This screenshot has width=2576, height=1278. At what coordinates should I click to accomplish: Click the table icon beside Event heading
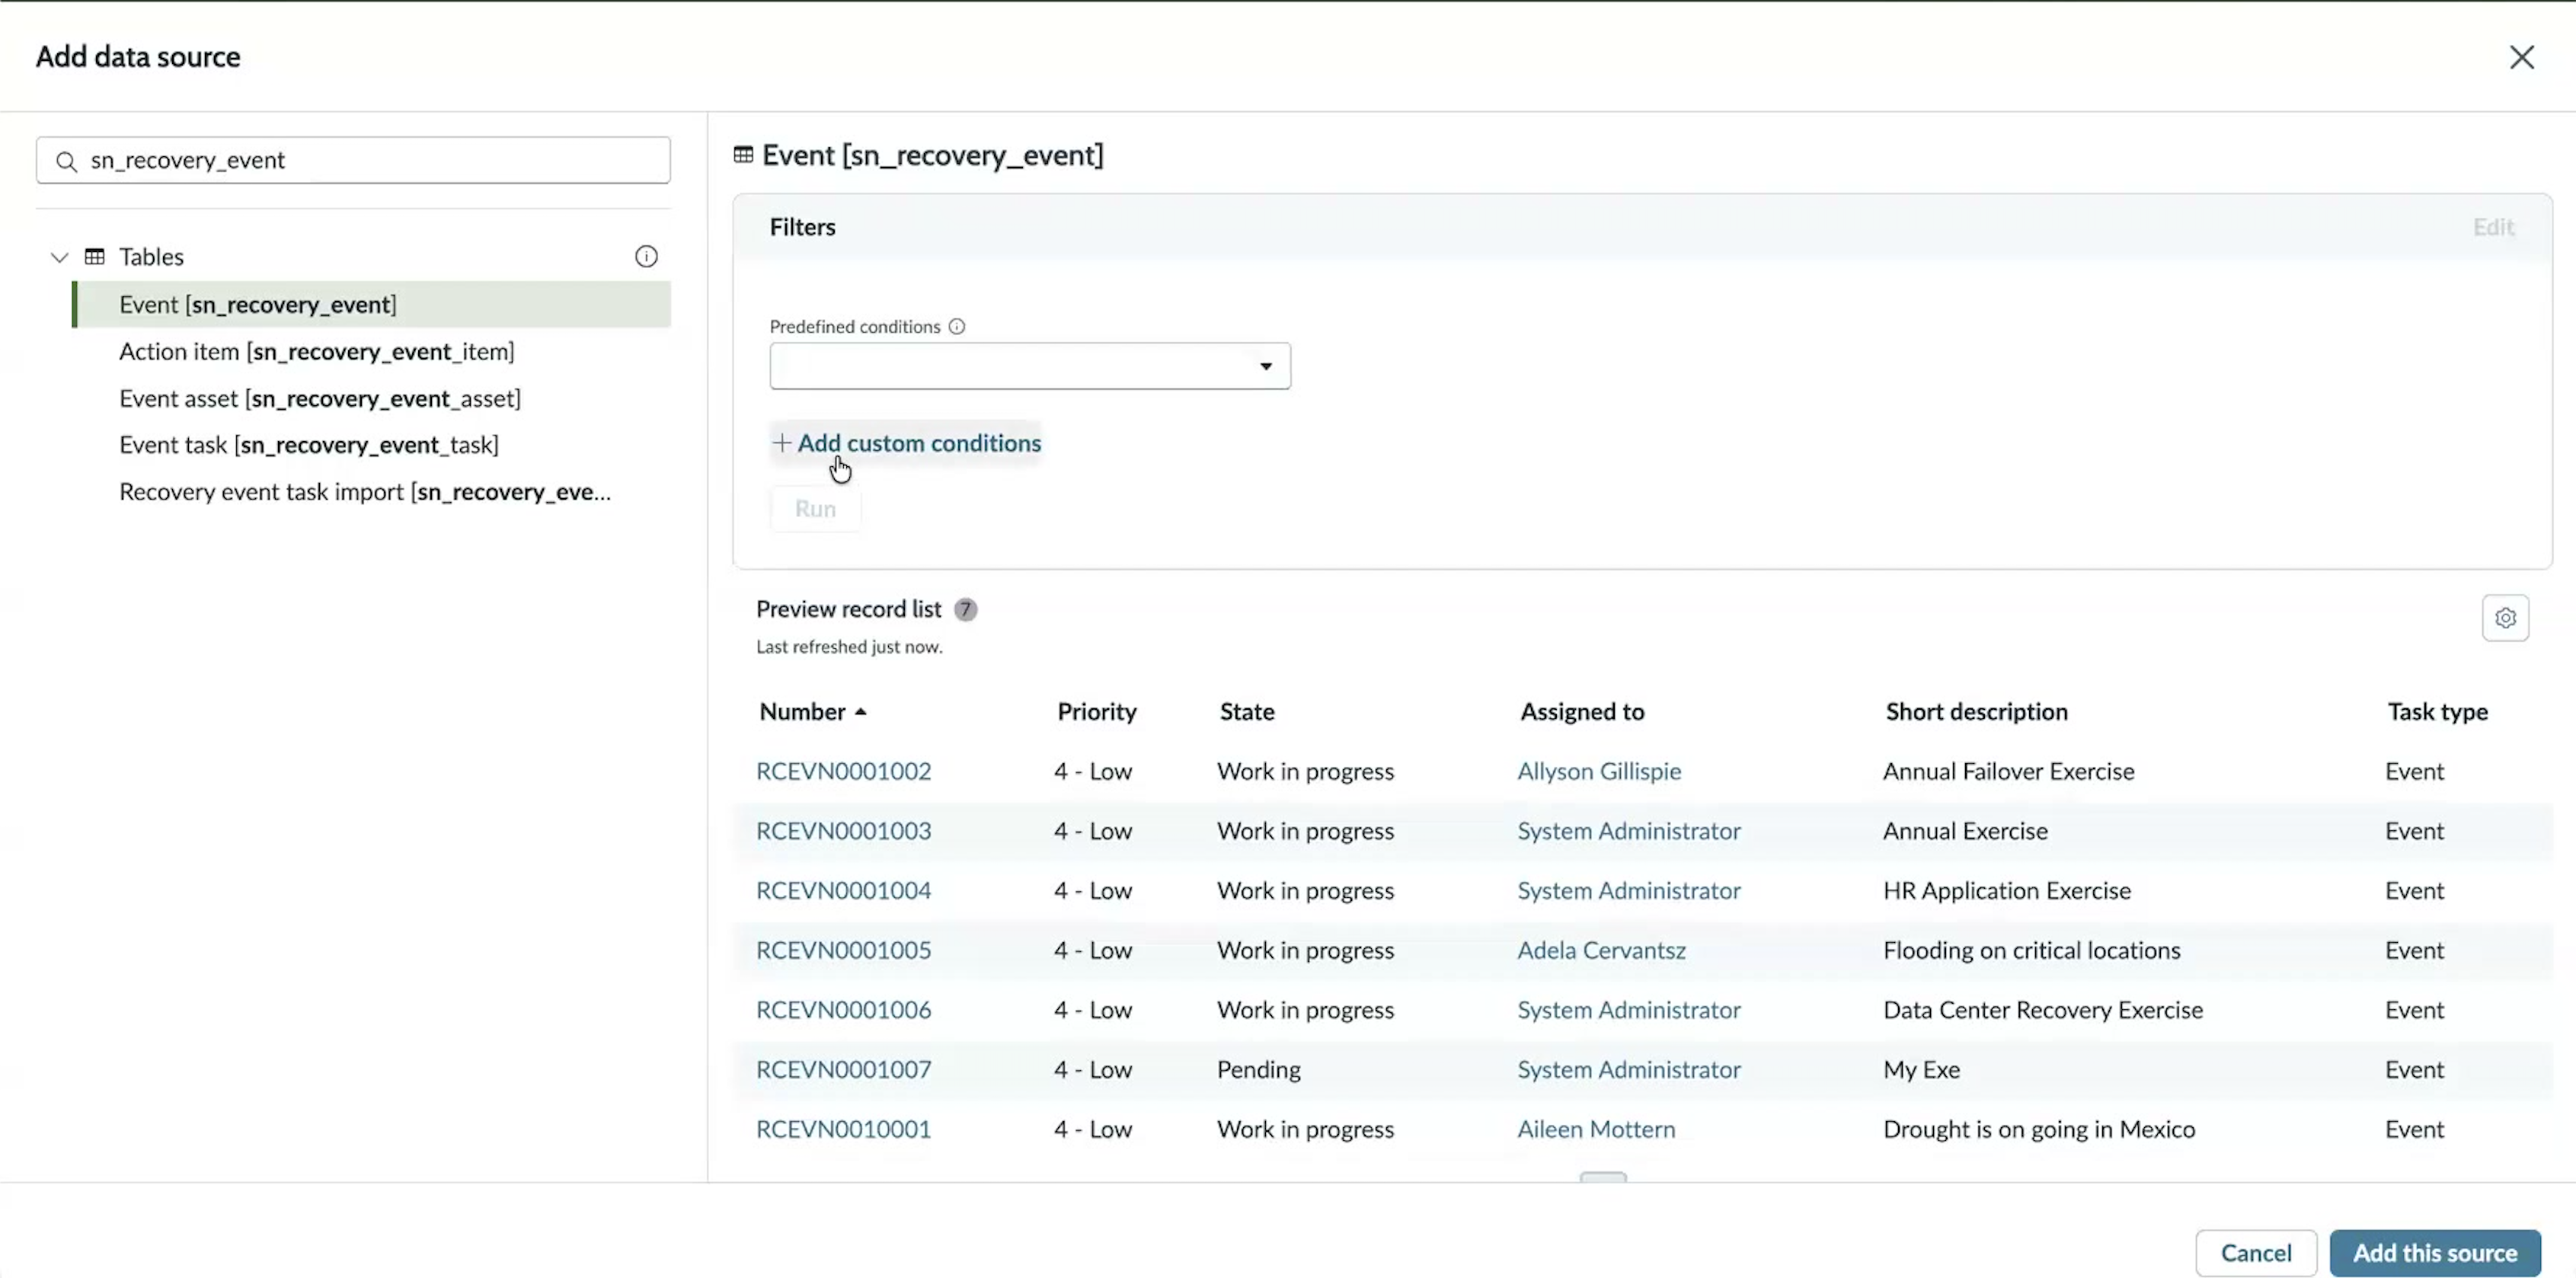coord(743,155)
